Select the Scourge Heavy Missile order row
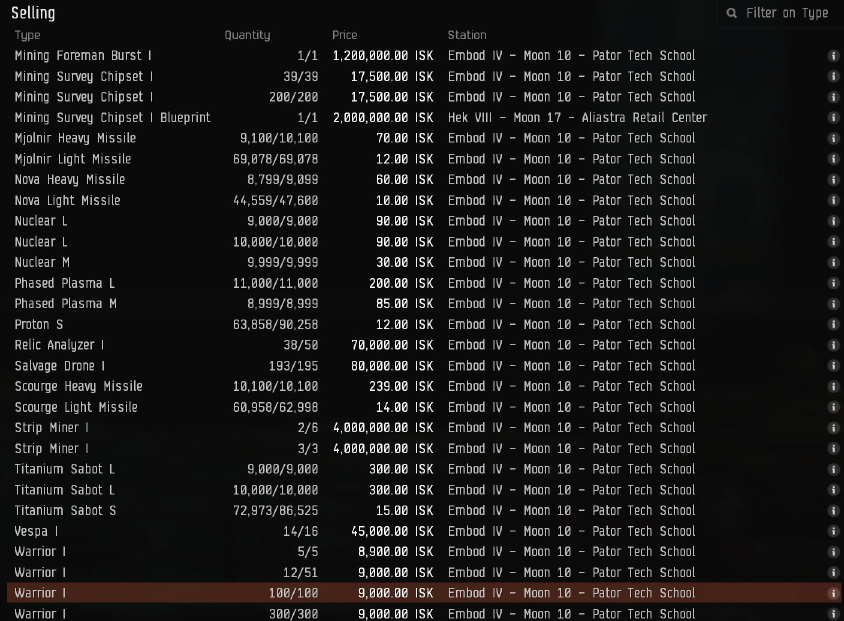 (x=400, y=387)
